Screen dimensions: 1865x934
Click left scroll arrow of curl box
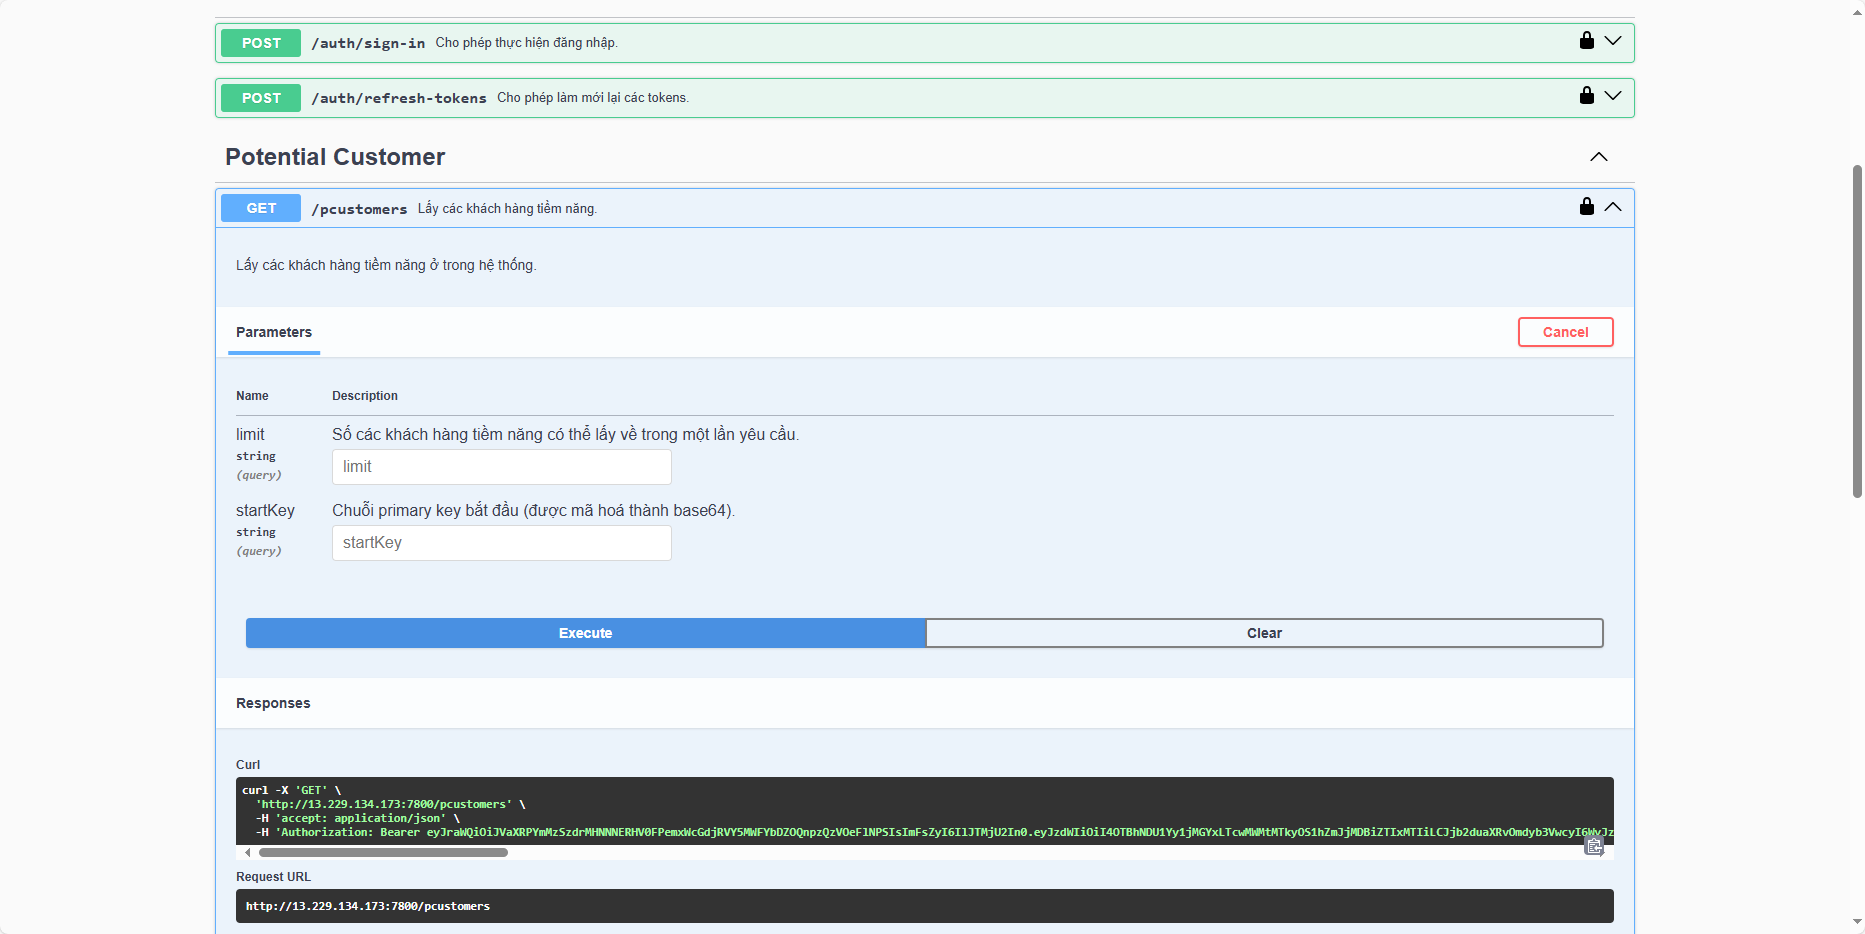248,853
